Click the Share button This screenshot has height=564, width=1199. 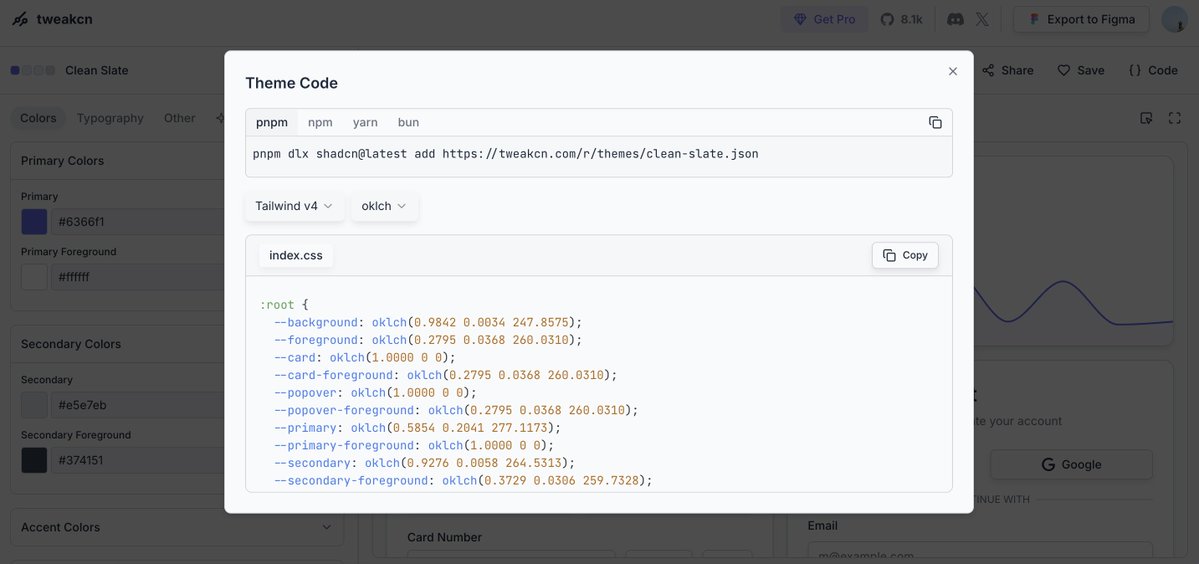coord(1008,70)
